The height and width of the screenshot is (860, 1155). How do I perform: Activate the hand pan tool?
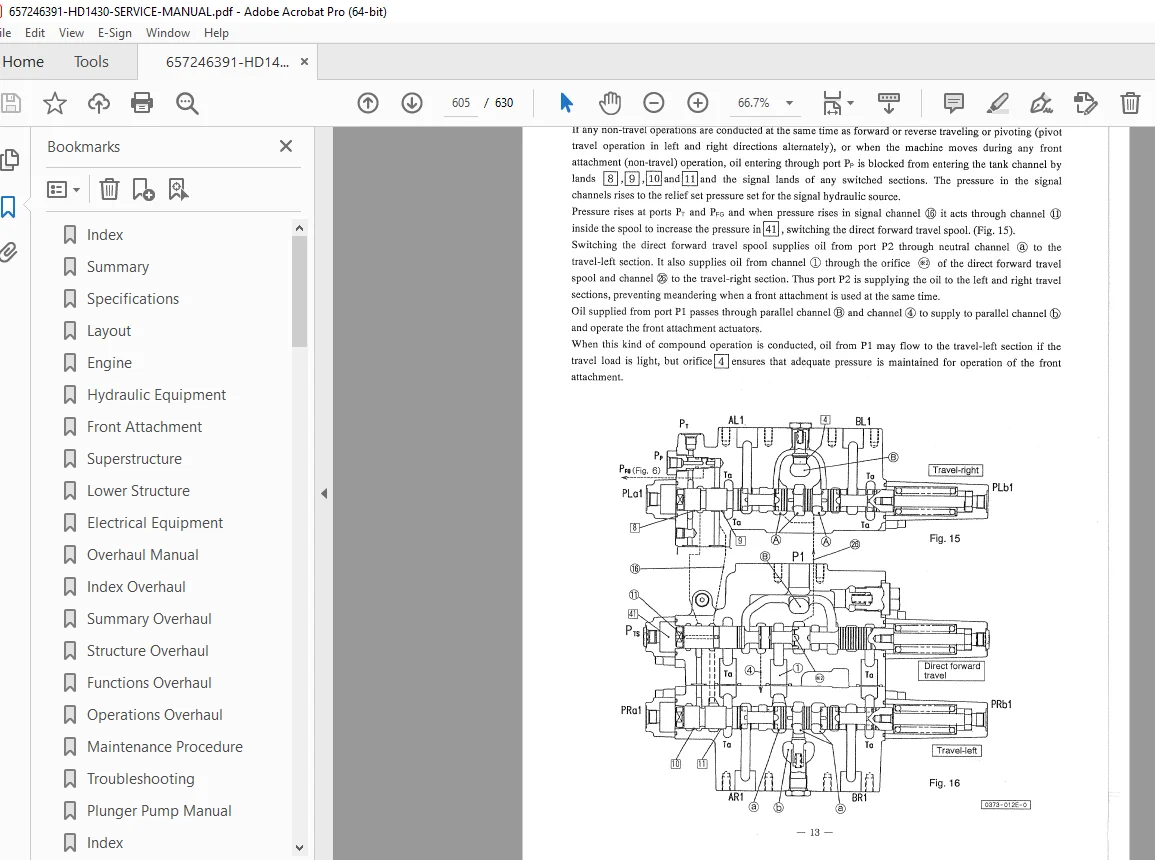[610, 103]
